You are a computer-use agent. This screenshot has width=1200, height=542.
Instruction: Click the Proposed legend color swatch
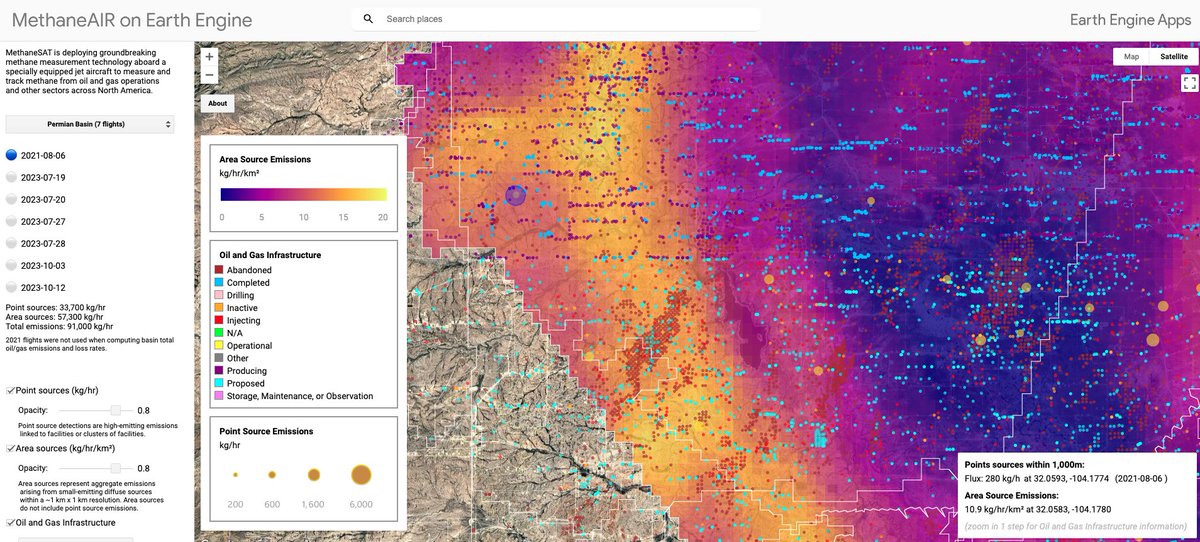tap(219, 383)
